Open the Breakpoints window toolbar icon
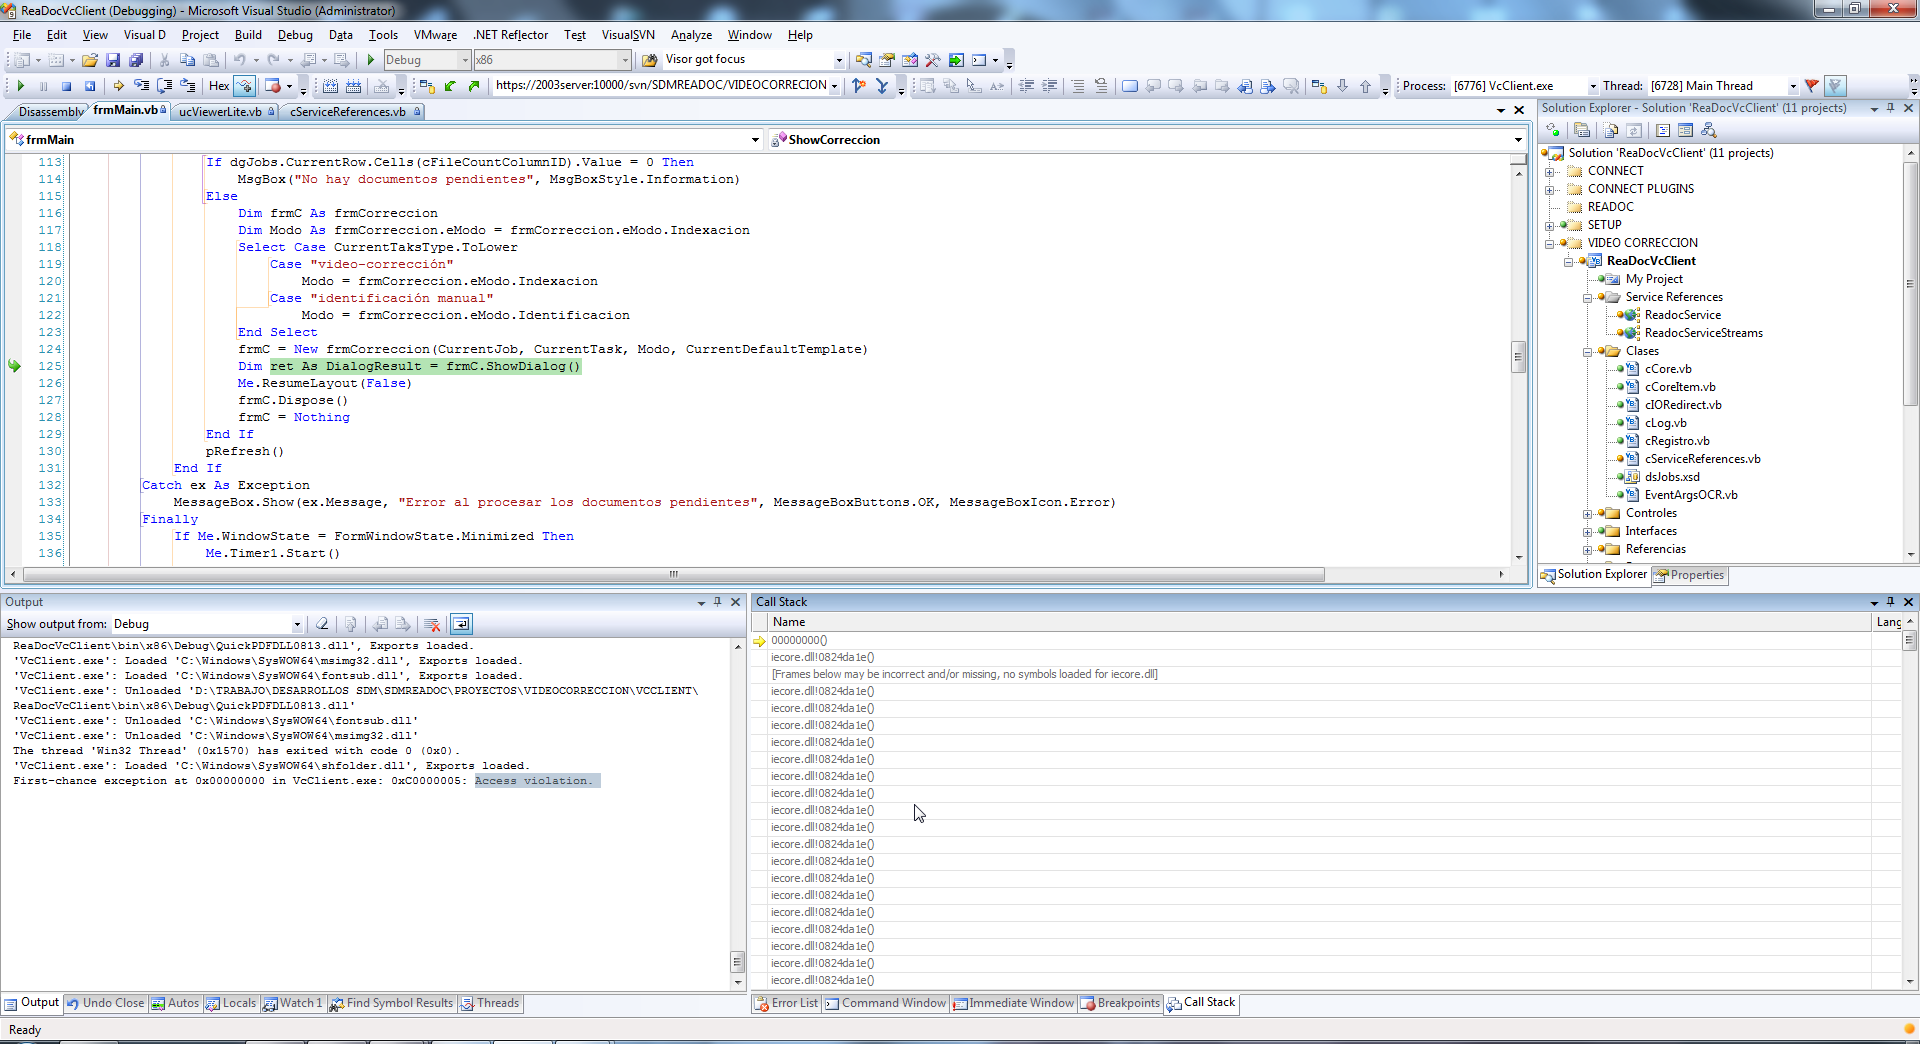 click(272, 86)
